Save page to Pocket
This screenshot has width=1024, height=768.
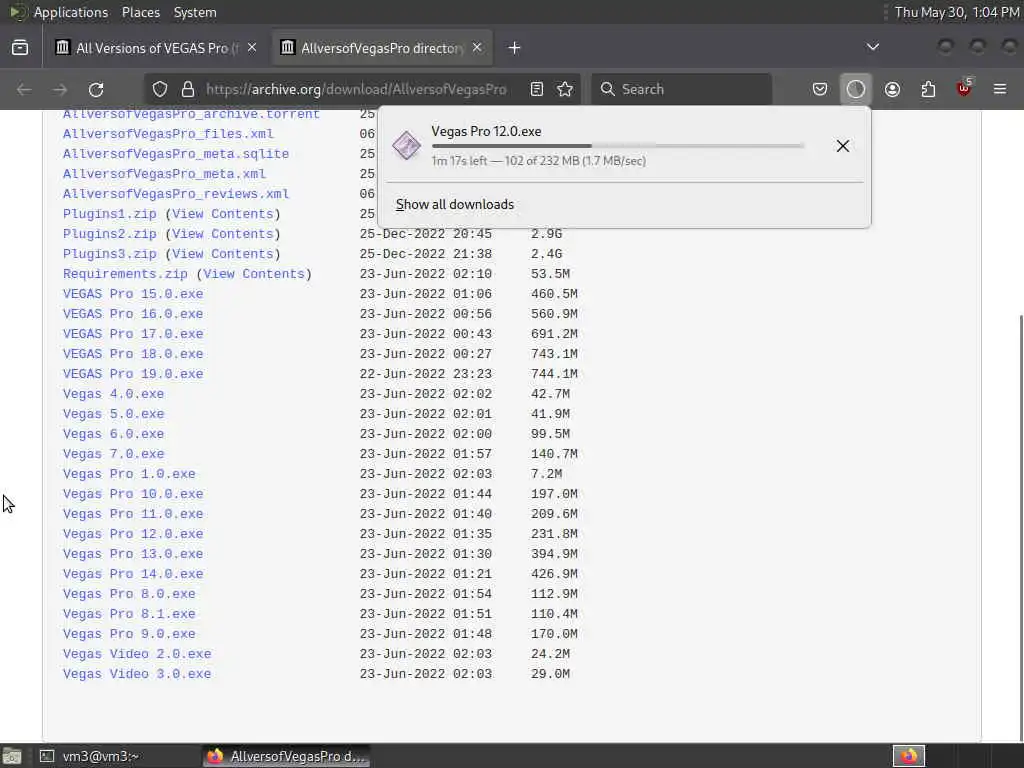820,89
